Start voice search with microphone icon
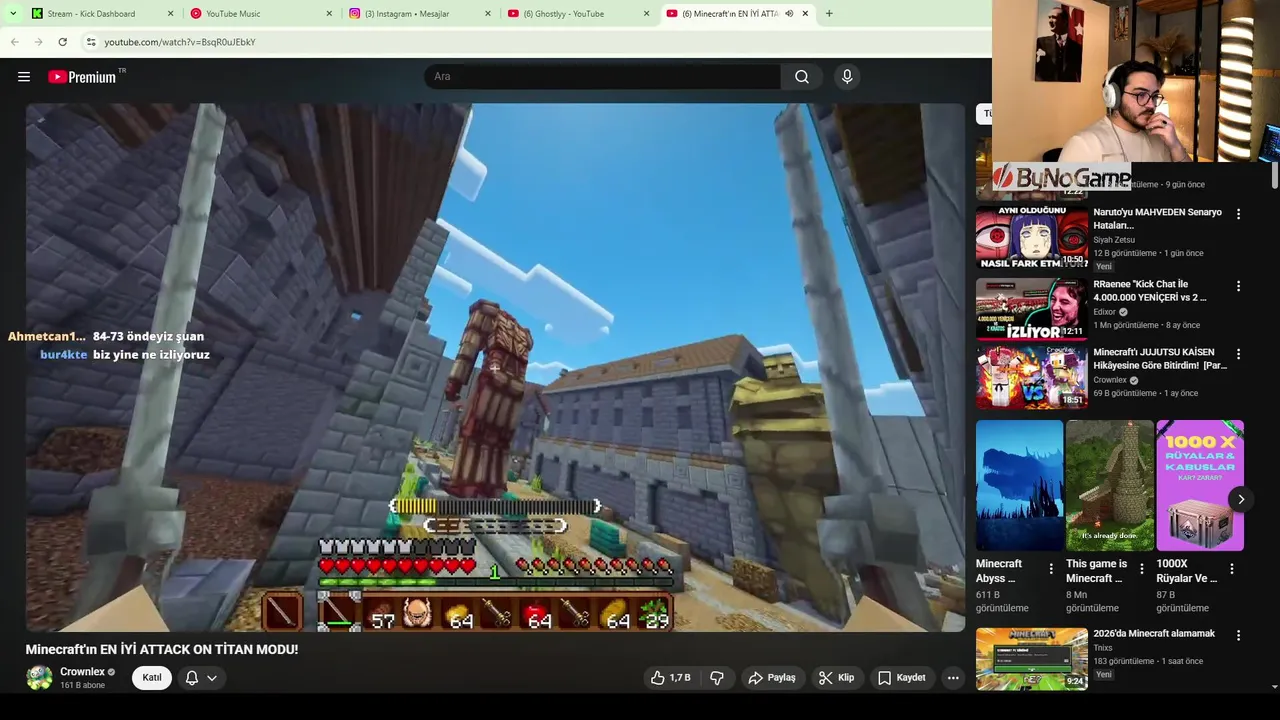1280x720 pixels. (847, 77)
